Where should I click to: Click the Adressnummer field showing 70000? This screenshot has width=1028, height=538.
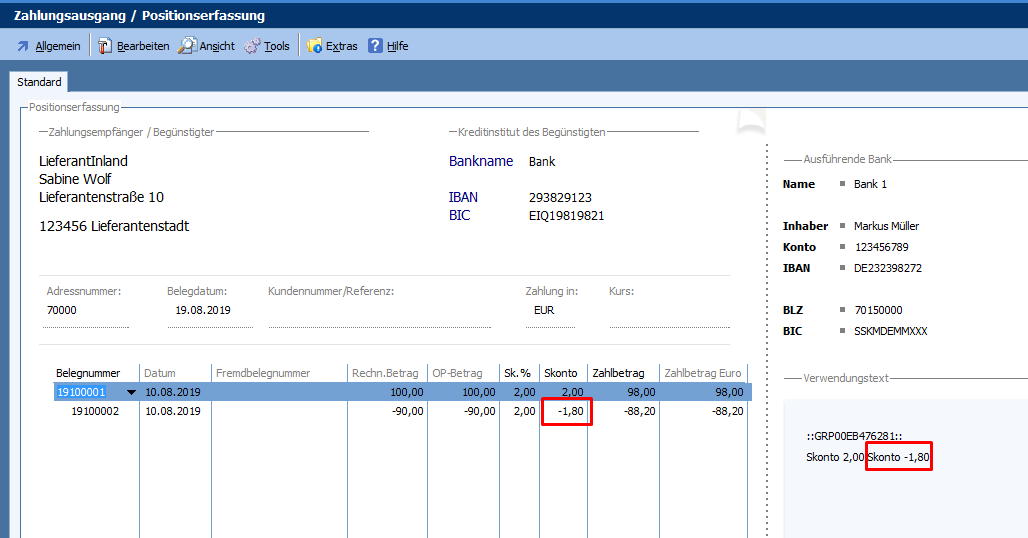(87, 311)
